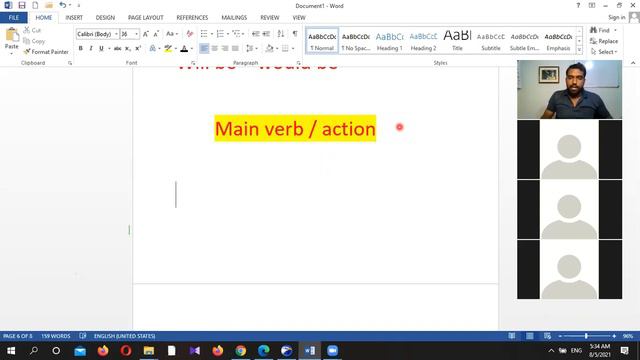Open Shading color dropdown
Viewport: 640px width, 360px height.
[x=277, y=49]
